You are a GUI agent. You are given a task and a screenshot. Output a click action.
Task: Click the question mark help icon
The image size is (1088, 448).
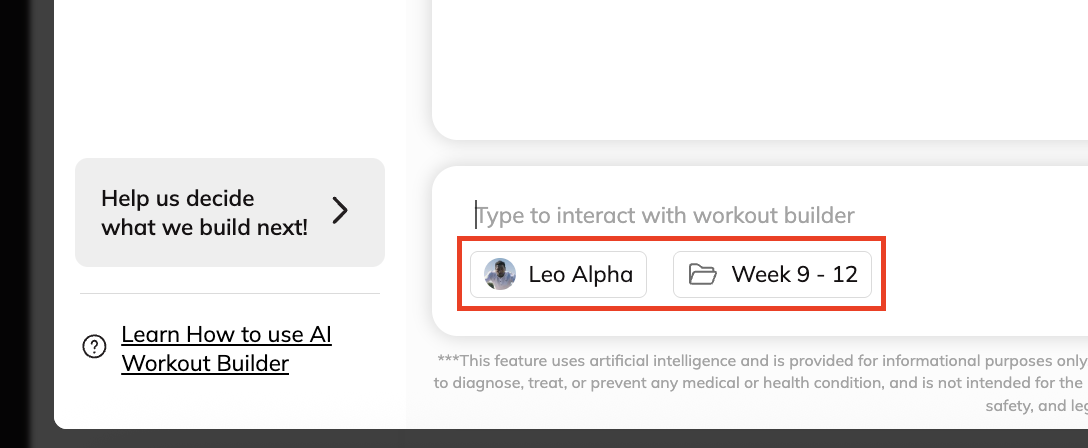click(94, 347)
